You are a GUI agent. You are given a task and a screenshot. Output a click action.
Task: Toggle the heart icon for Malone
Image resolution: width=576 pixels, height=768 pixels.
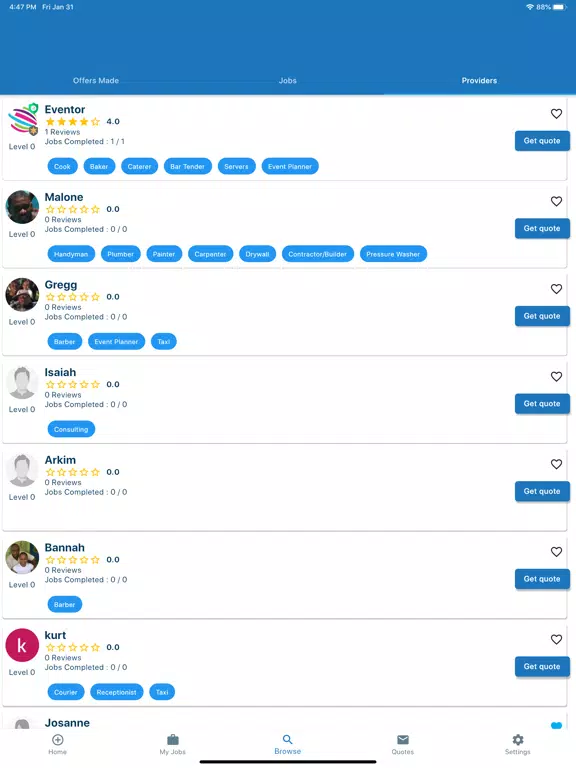(556, 201)
